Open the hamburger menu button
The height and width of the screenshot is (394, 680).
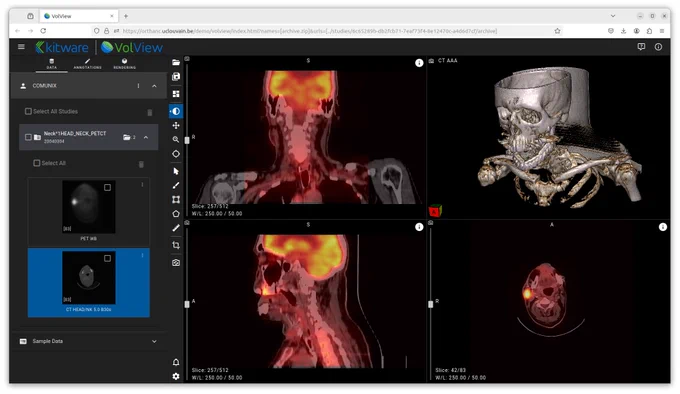(x=21, y=47)
